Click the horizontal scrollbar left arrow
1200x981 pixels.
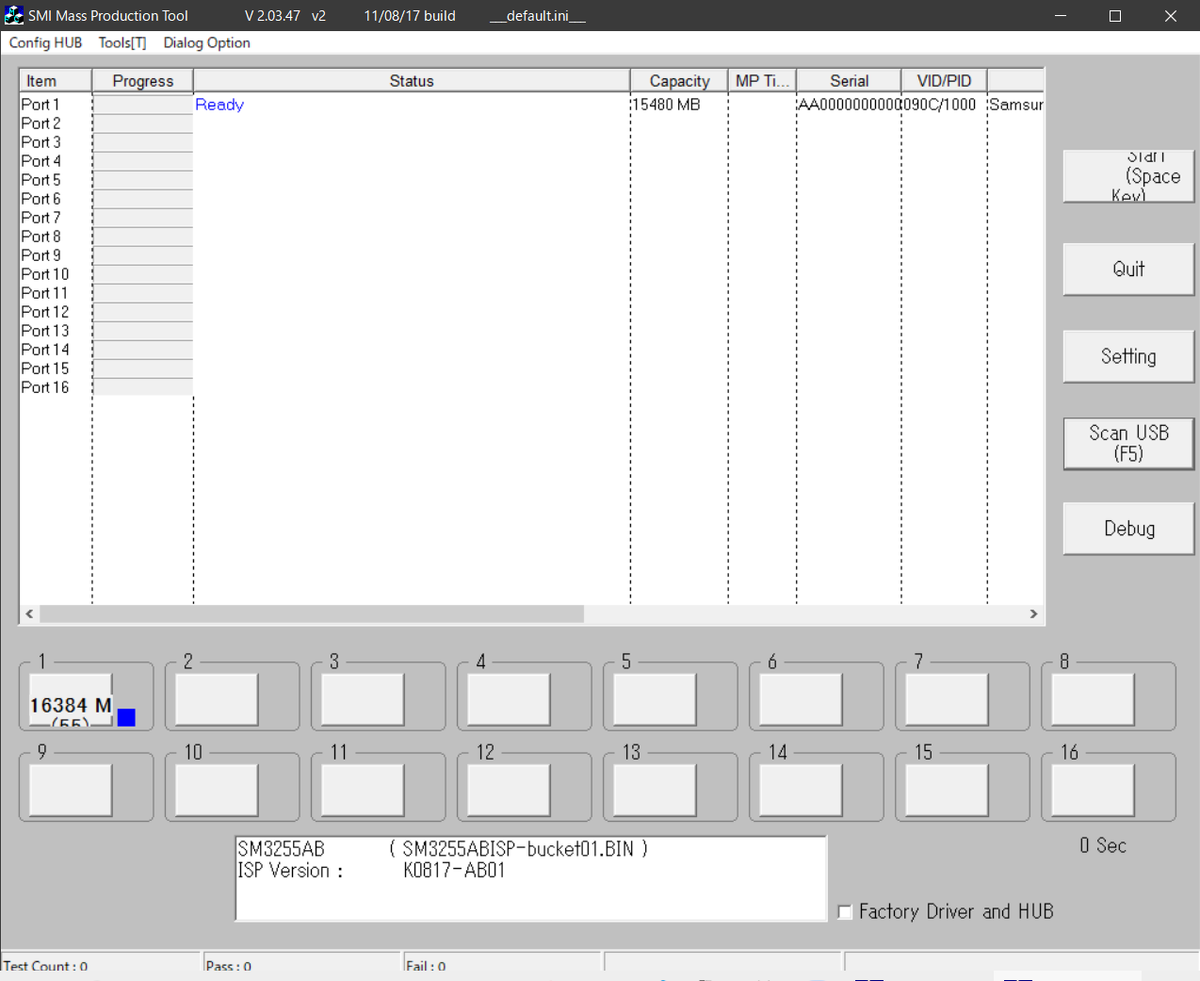pos(29,613)
